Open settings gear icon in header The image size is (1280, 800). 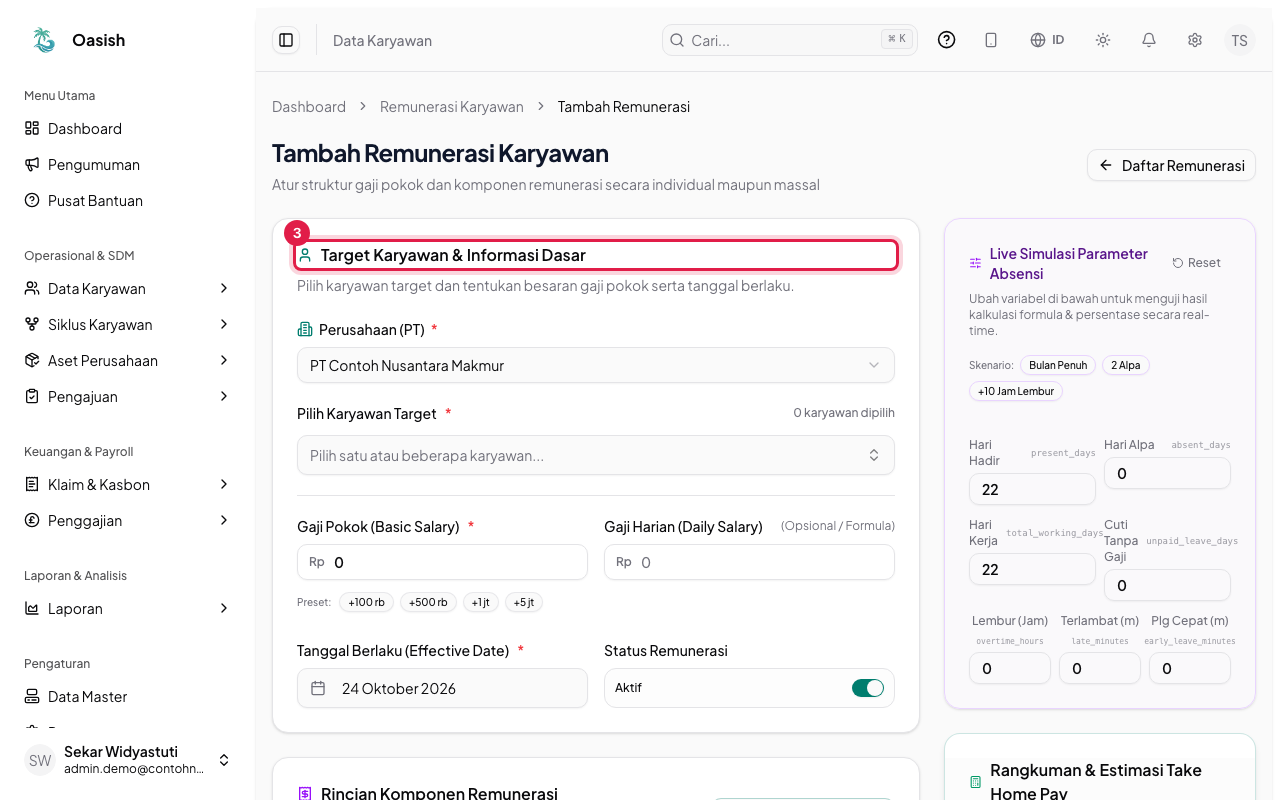[1195, 40]
